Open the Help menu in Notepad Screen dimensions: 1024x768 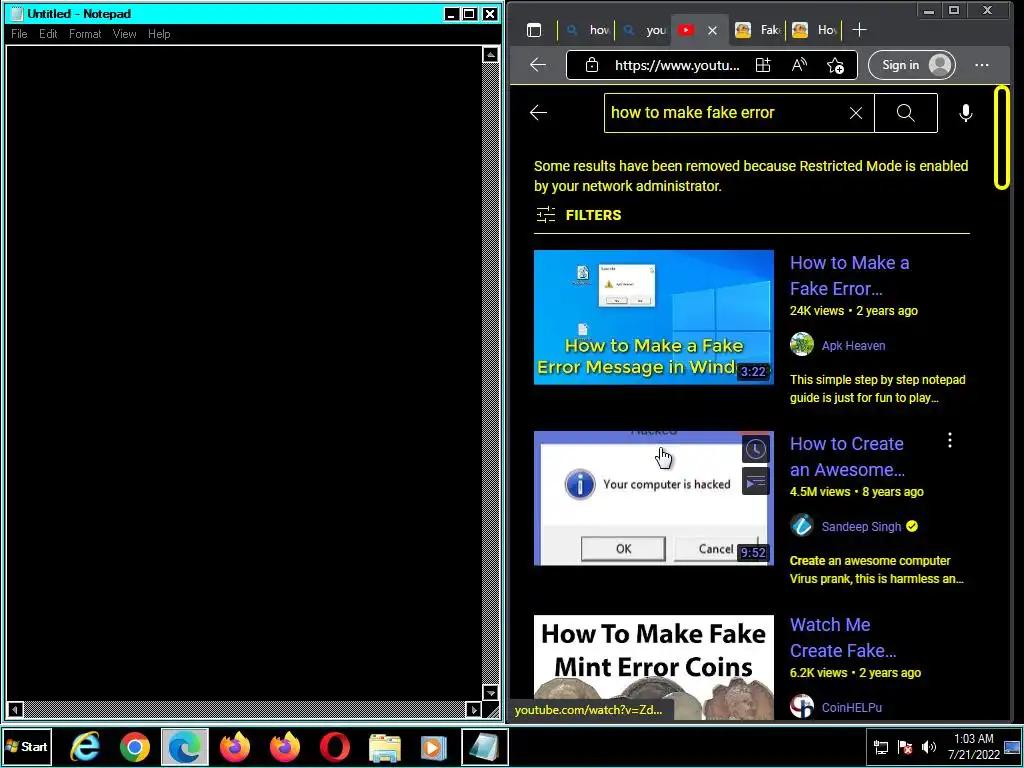pos(159,34)
